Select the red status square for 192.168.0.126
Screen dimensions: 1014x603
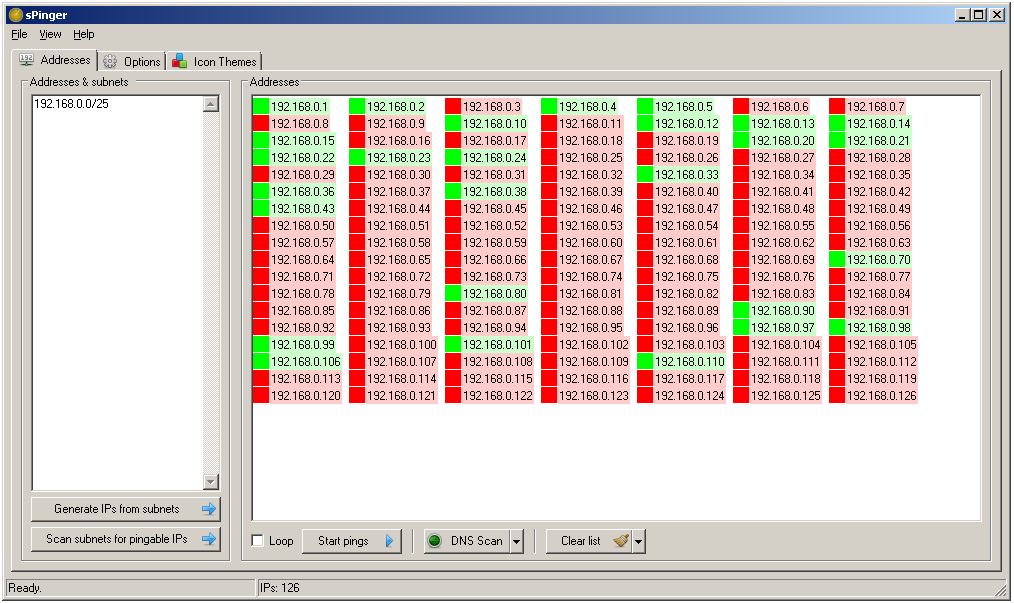tap(837, 395)
